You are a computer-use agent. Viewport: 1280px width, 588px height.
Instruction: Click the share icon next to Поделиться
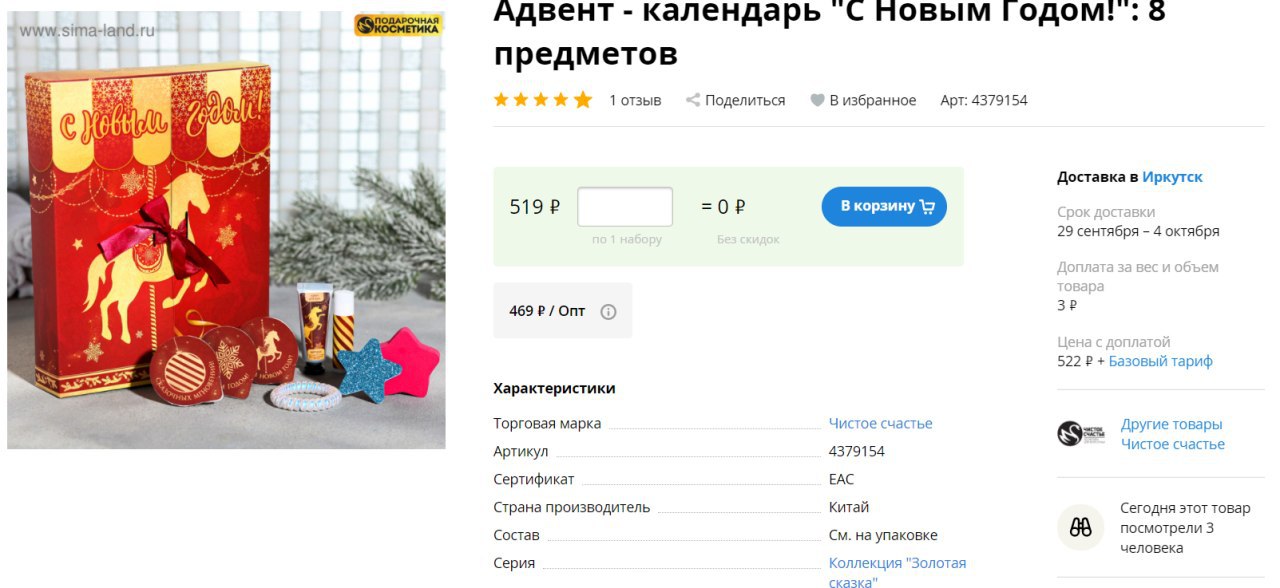click(x=693, y=100)
